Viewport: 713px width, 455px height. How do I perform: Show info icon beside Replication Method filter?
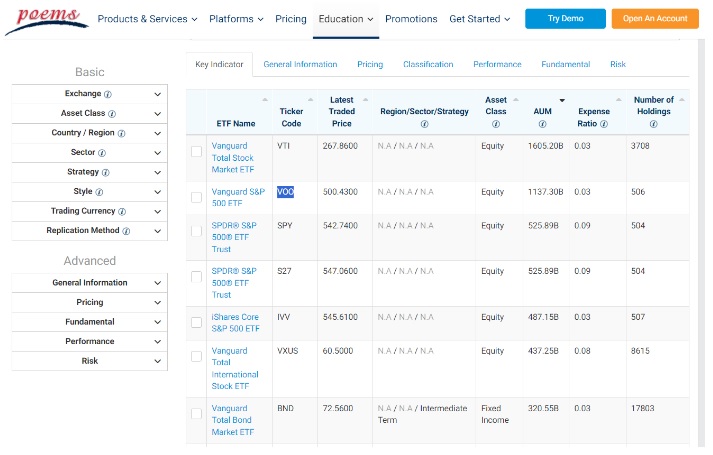click(126, 231)
